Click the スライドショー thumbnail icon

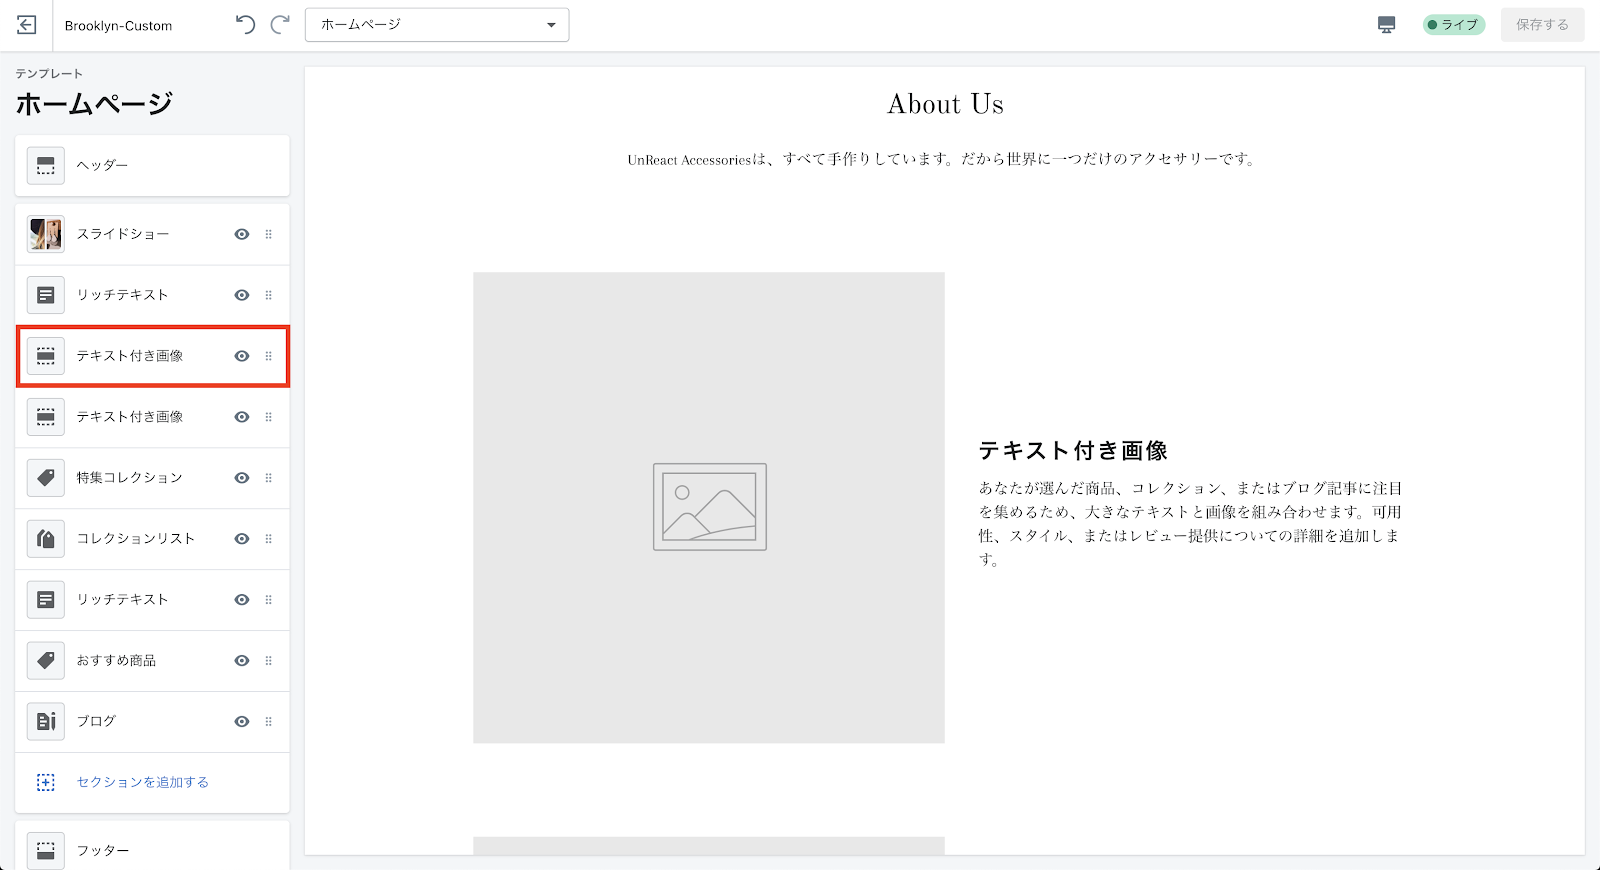[46, 234]
